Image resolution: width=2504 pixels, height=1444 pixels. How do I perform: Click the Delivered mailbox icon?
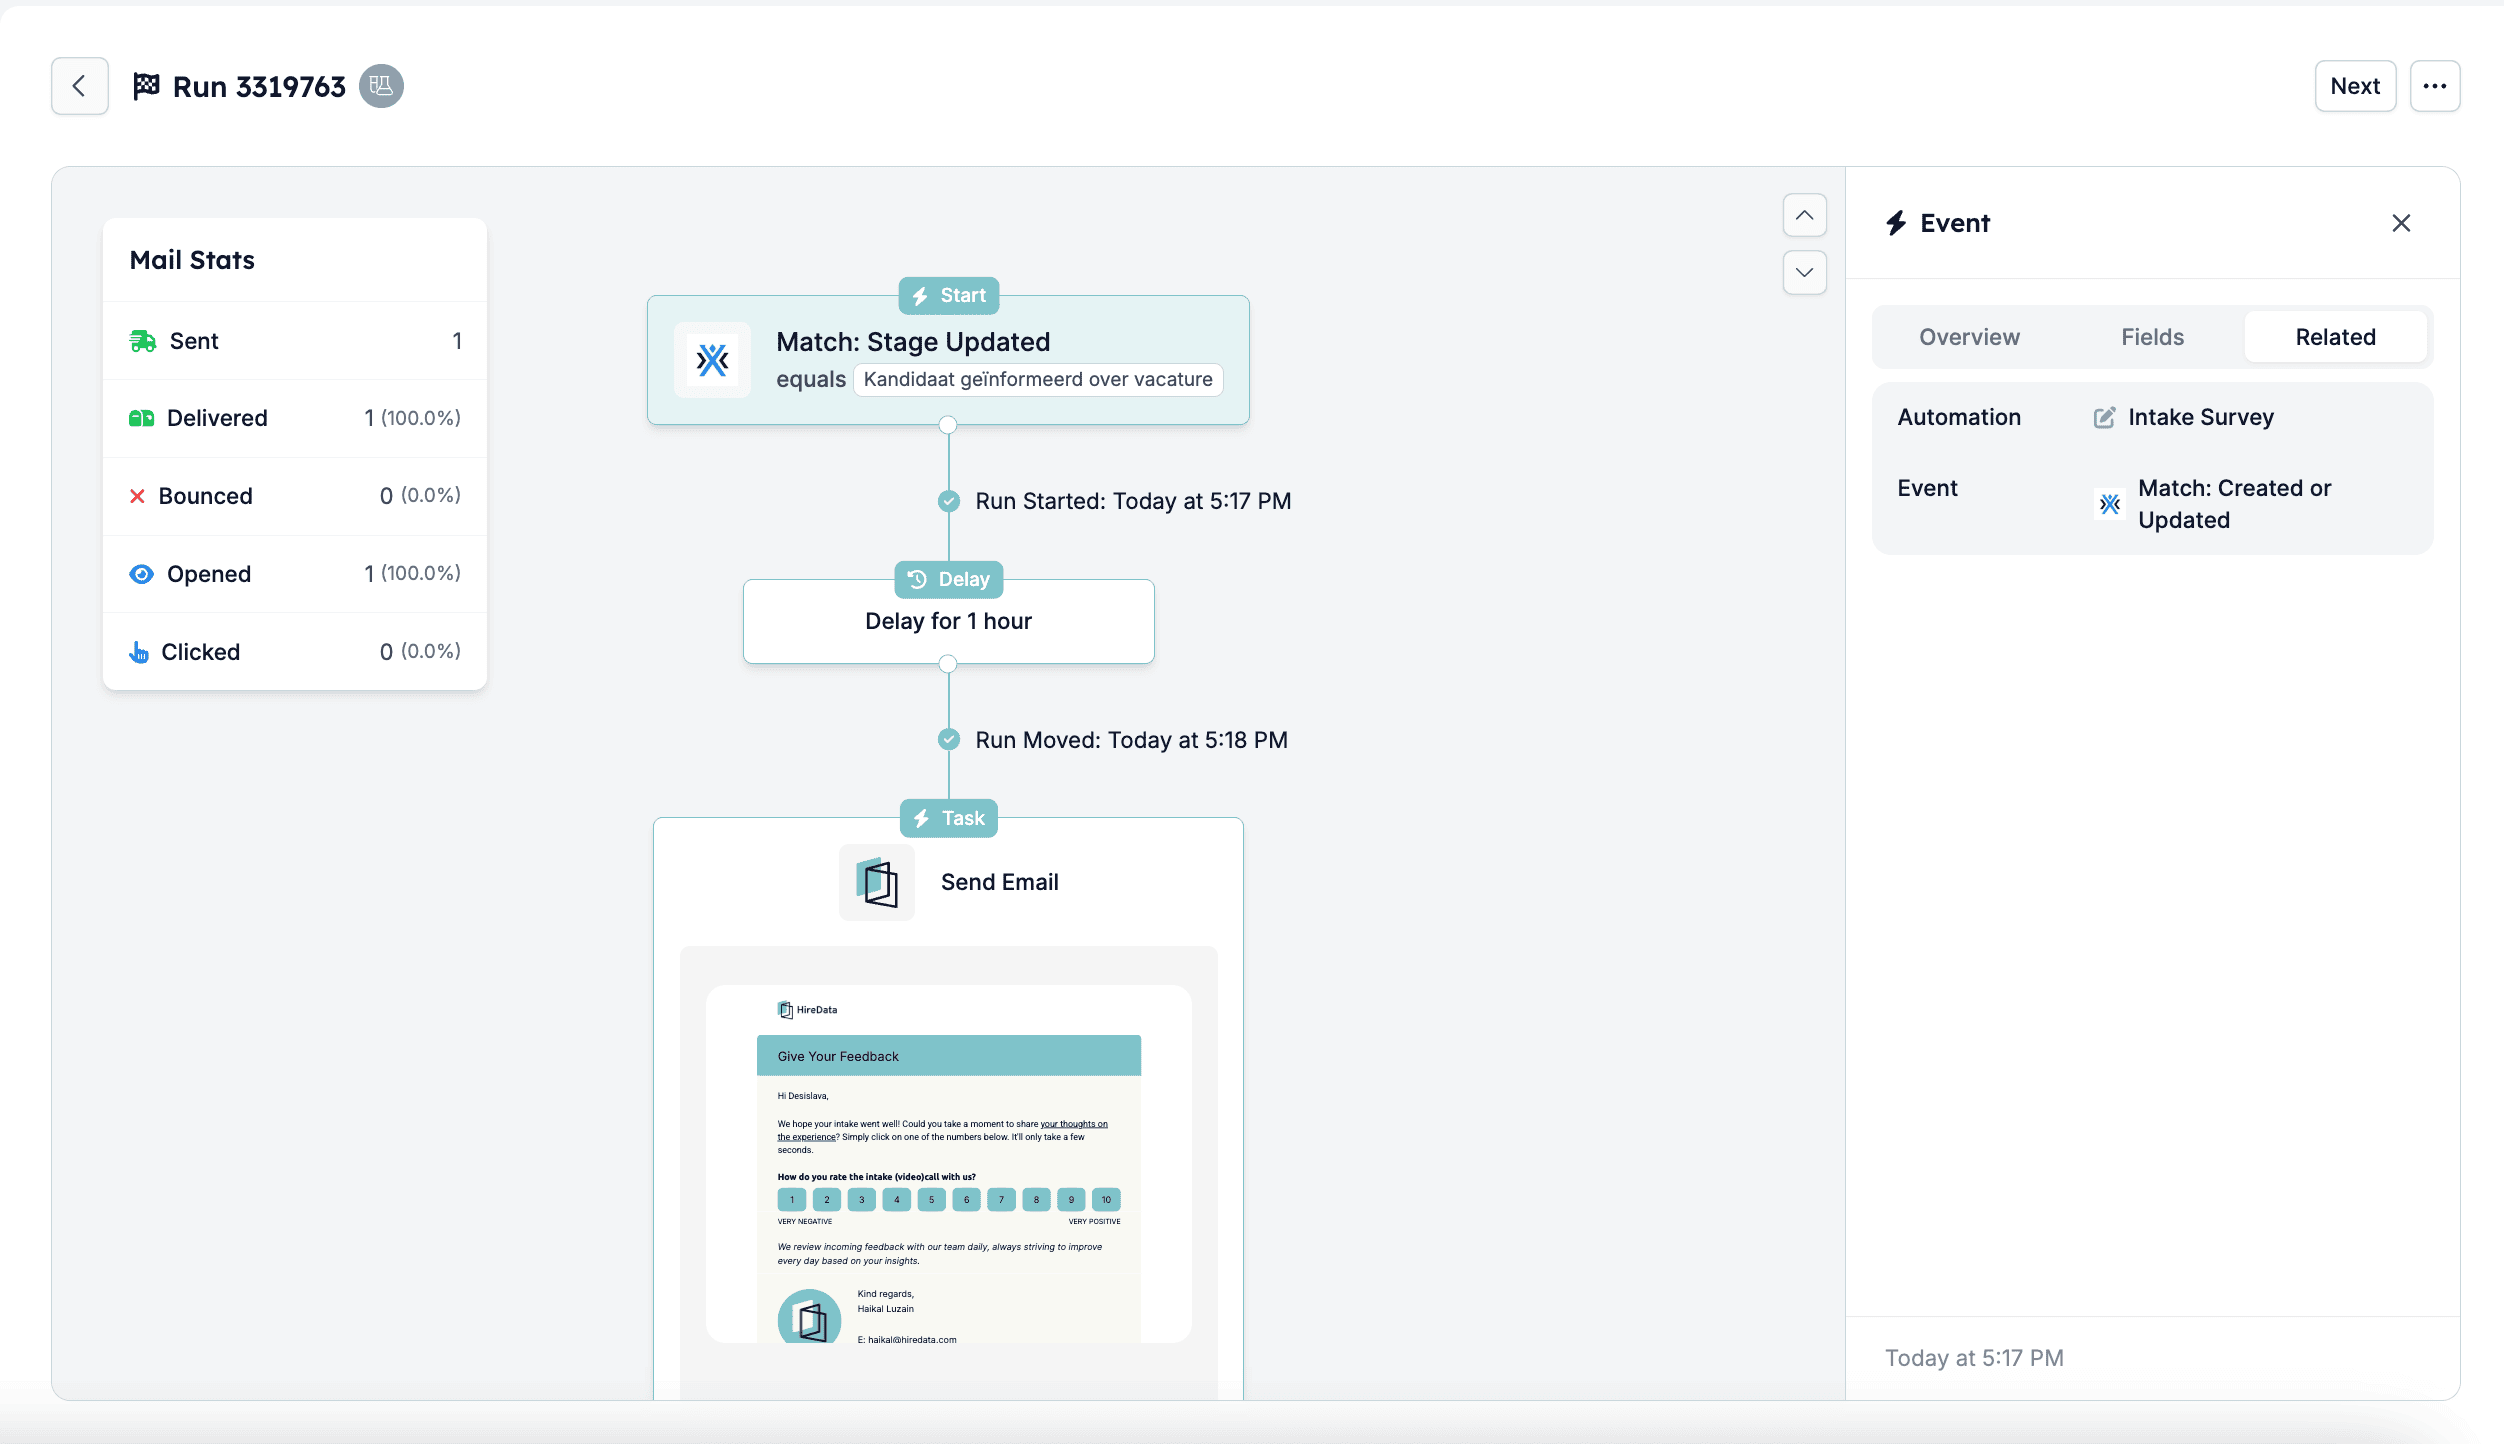pos(142,418)
